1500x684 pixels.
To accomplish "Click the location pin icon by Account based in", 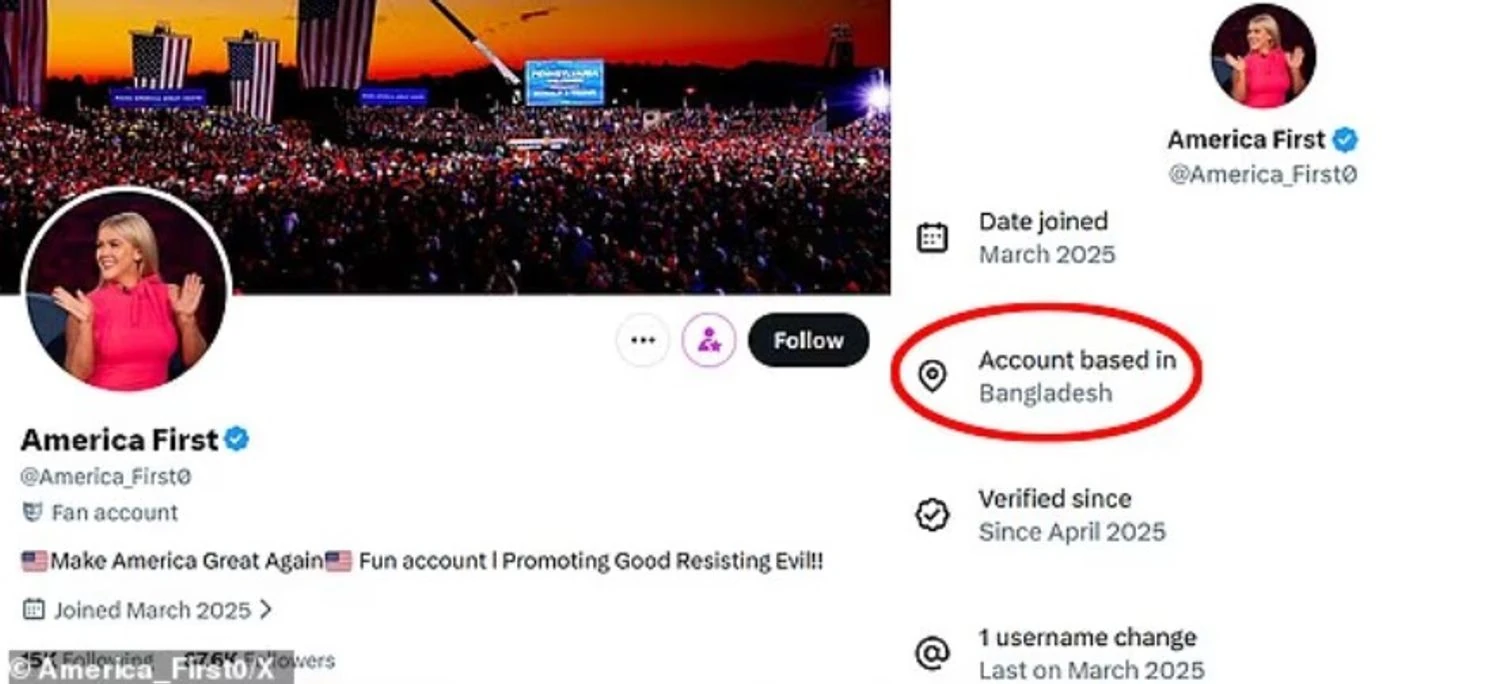I will point(932,376).
